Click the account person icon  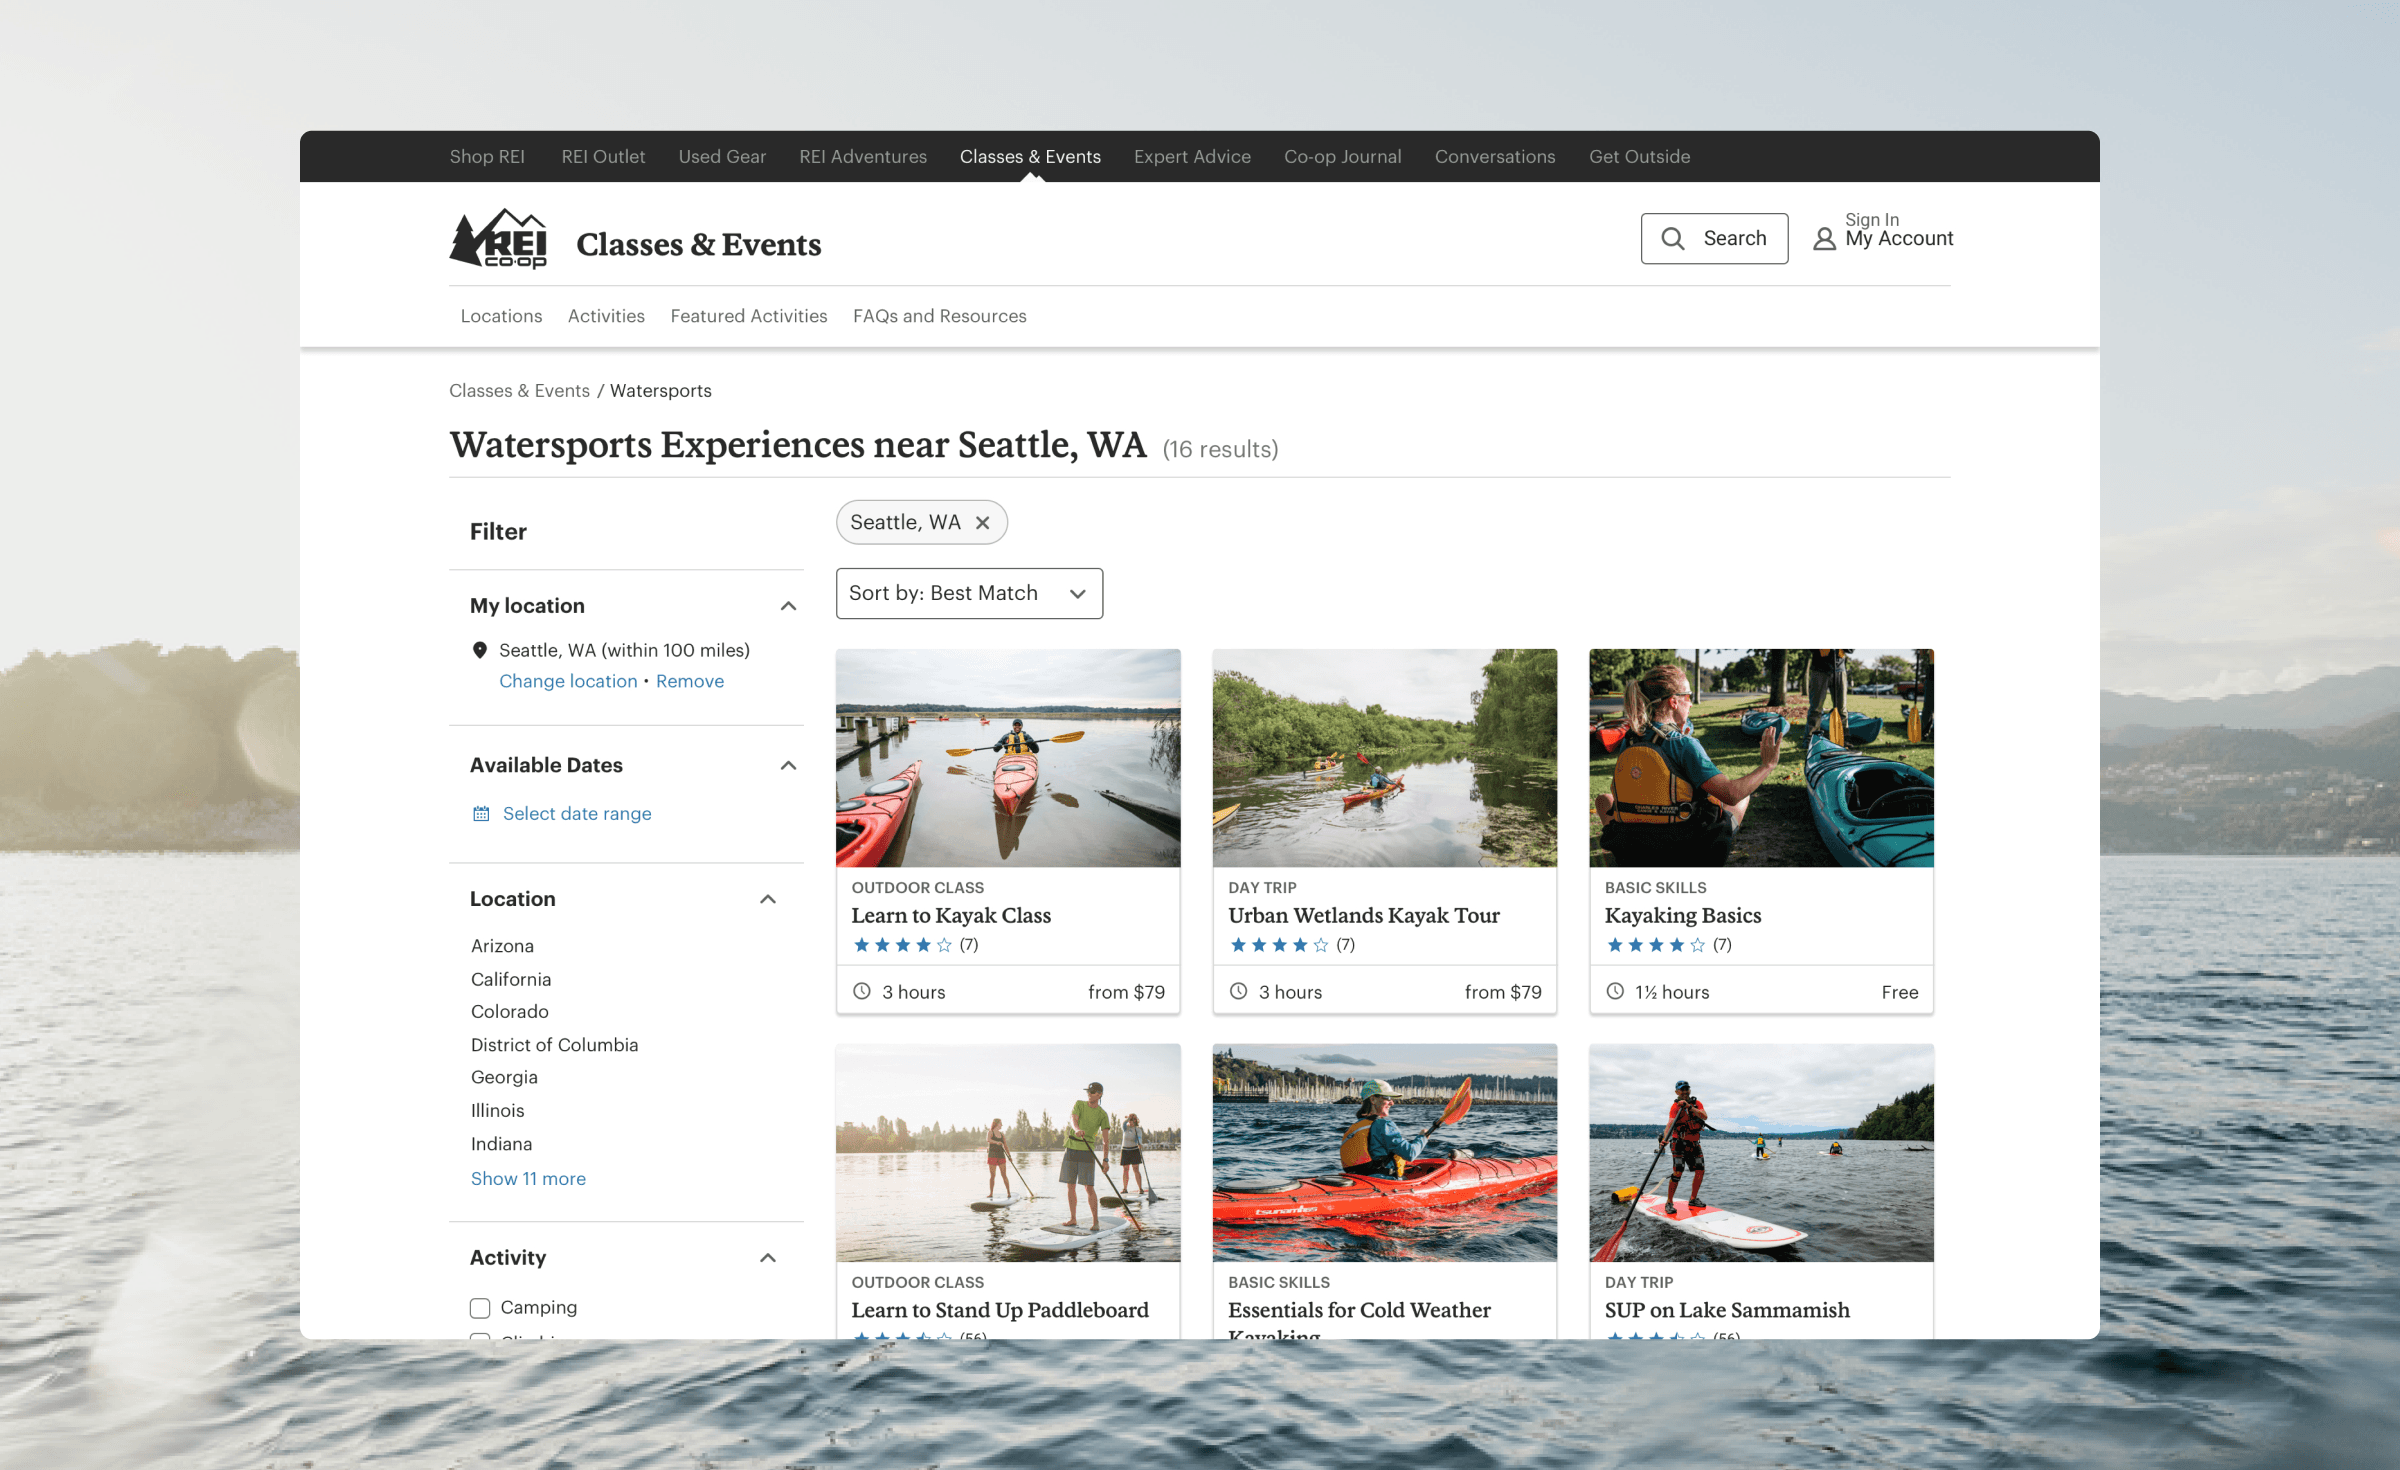(1825, 238)
